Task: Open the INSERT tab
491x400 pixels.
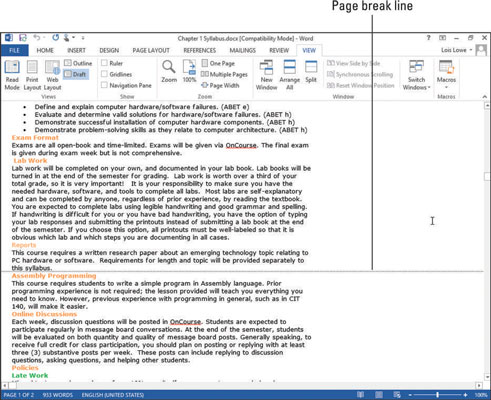Action: (76, 50)
